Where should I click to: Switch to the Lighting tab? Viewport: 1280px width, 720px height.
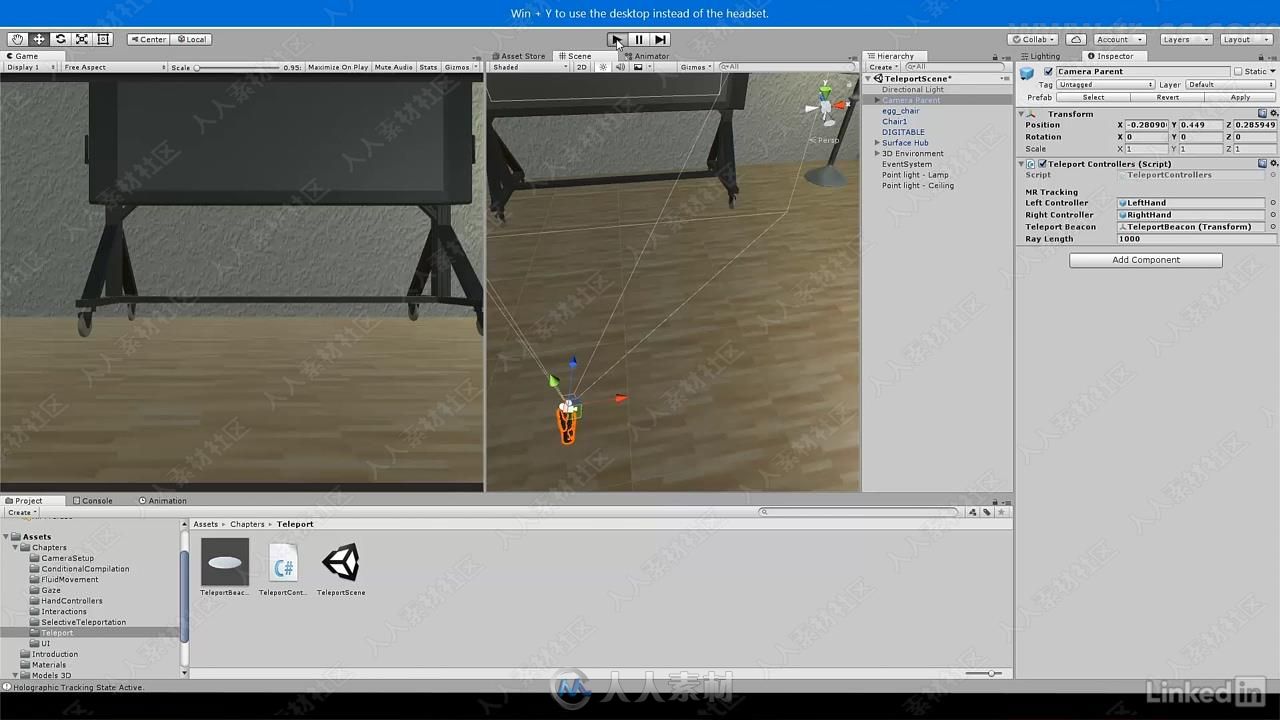click(x=1040, y=56)
